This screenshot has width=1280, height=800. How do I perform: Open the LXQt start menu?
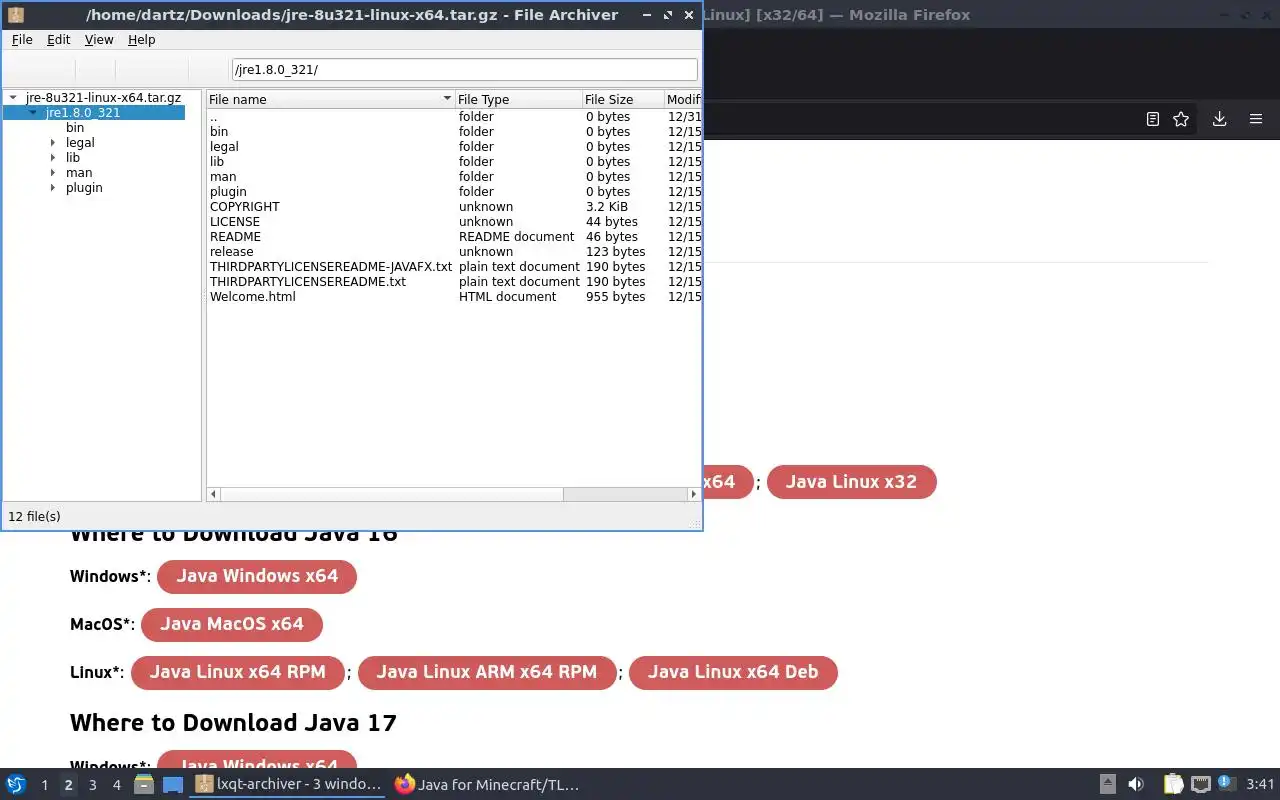[16, 784]
